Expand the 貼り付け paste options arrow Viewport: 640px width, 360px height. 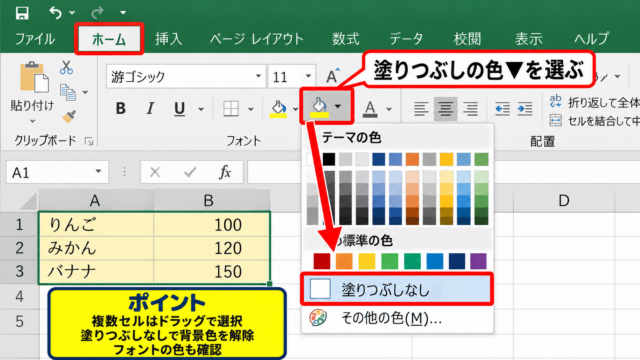32,121
